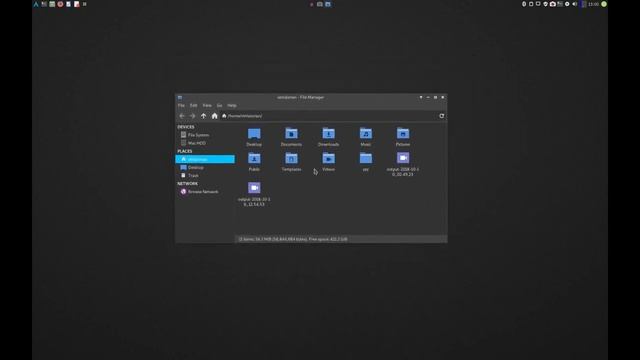Select Mac HDD under Devices
The height and width of the screenshot is (360, 640).
(x=205, y=143)
